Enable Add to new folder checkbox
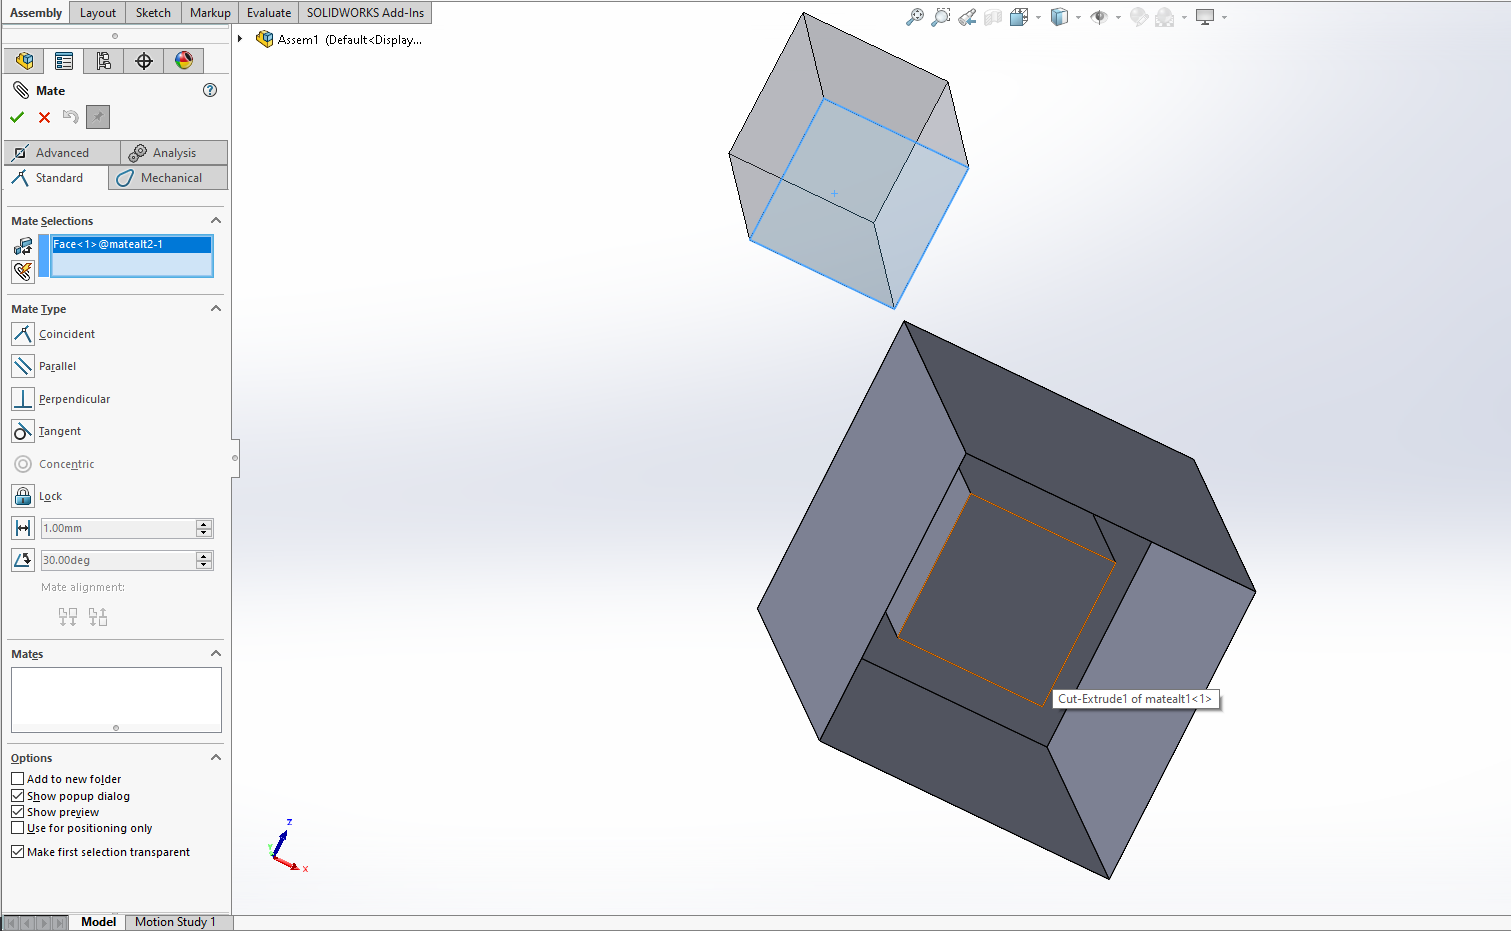 pyautogui.click(x=18, y=779)
